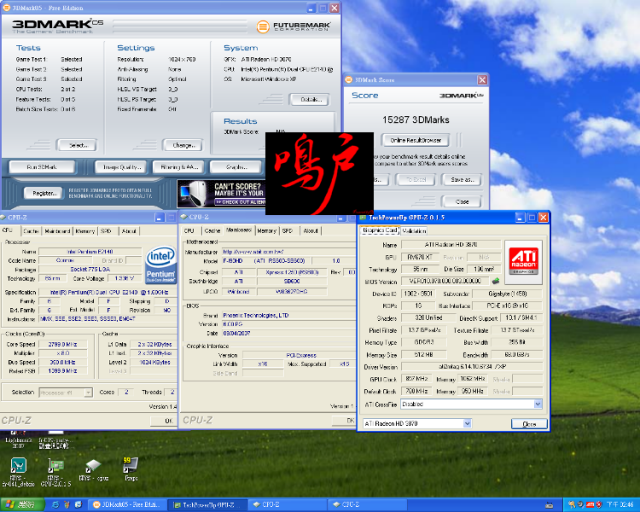Open Internet Explorer from Quick Launch
The image size is (640, 512).
(56, 505)
